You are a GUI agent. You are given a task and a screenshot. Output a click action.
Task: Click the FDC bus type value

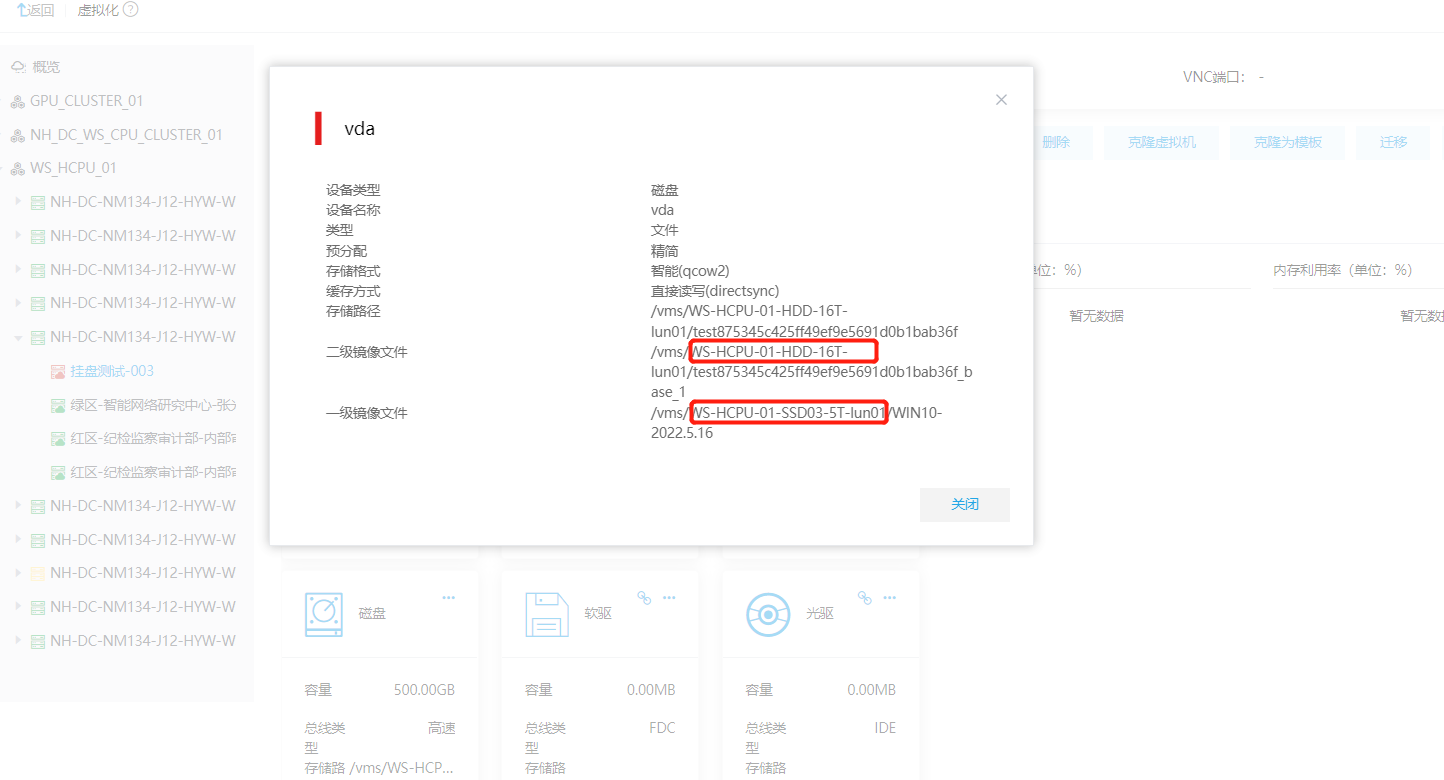coord(662,728)
